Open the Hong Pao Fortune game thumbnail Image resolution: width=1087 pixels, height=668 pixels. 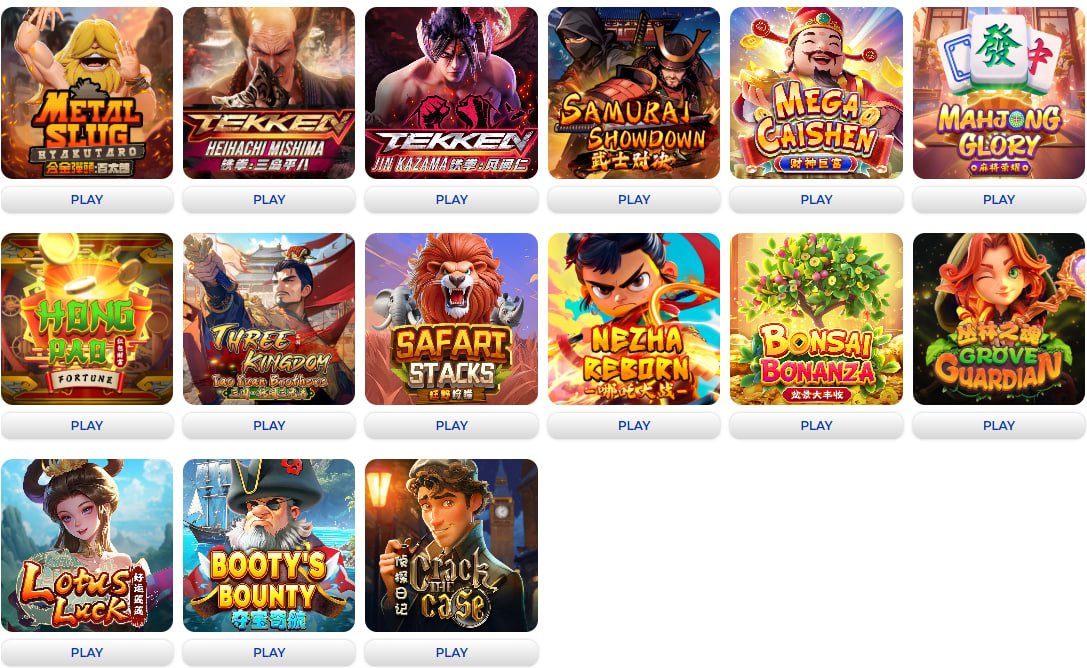click(x=87, y=319)
